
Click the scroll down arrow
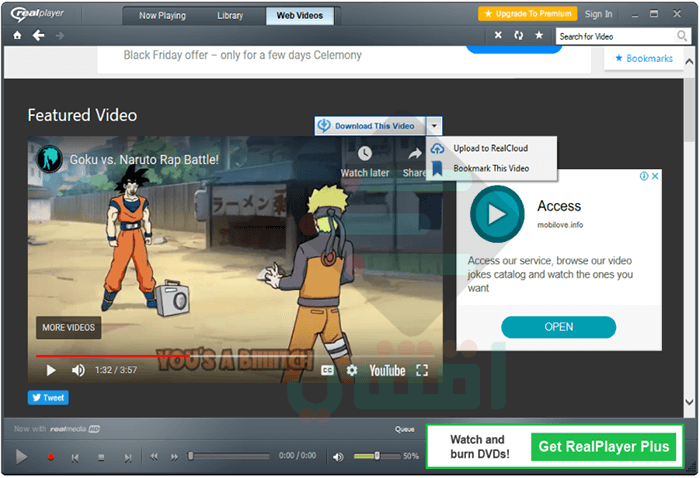point(689,402)
